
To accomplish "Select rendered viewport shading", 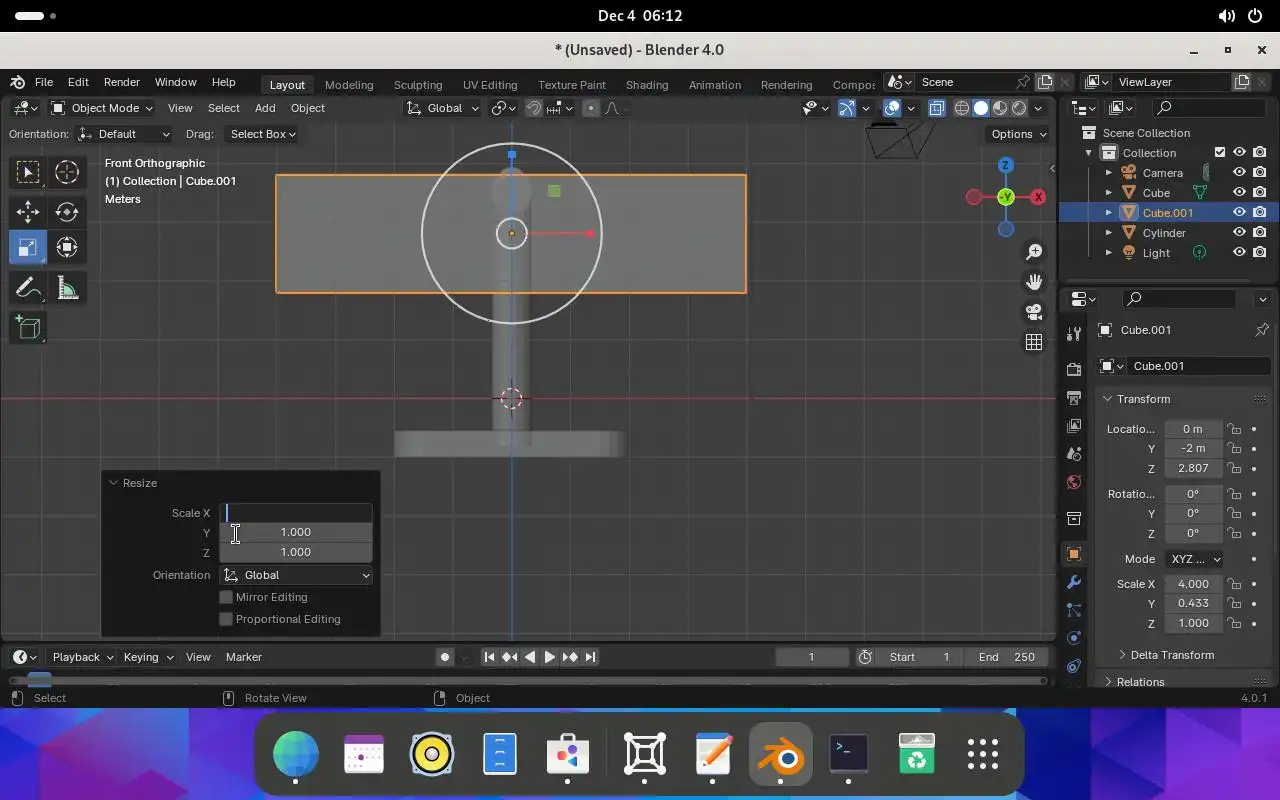I will tap(1019, 108).
